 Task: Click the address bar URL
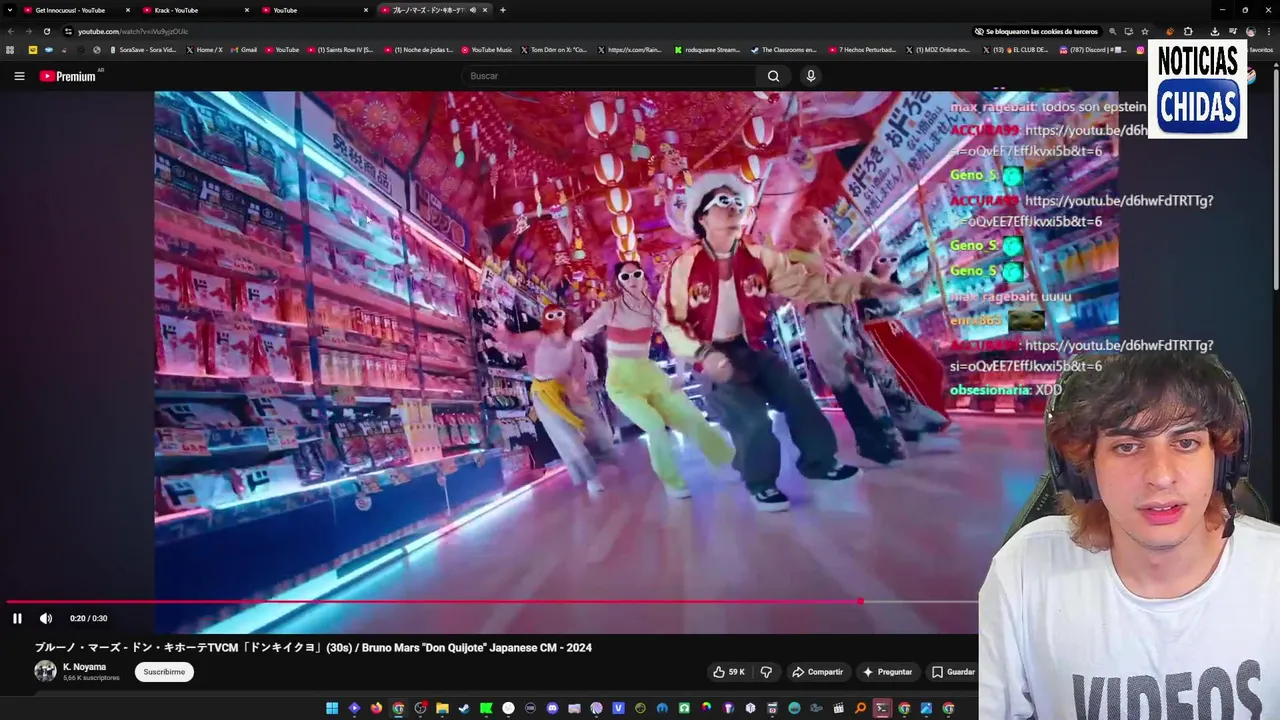click(x=133, y=31)
